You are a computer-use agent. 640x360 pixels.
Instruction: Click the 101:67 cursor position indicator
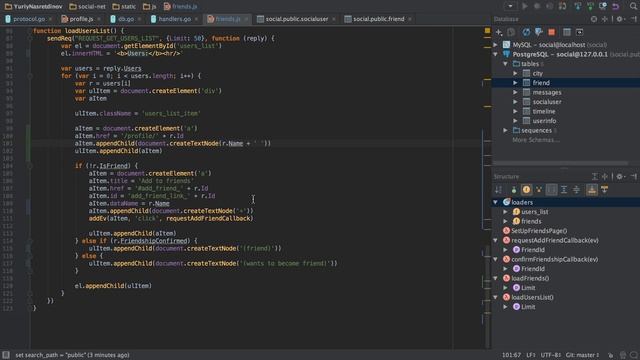tap(511, 355)
